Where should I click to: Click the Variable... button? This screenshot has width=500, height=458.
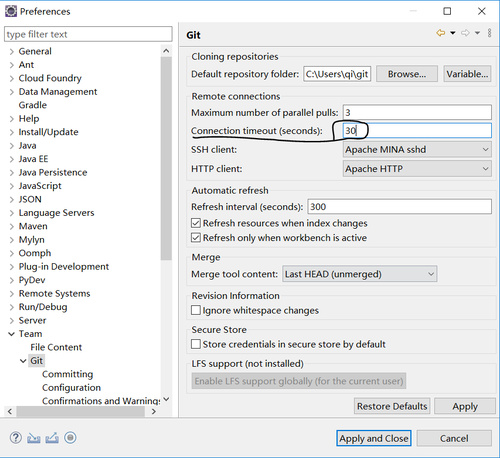click(467, 74)
